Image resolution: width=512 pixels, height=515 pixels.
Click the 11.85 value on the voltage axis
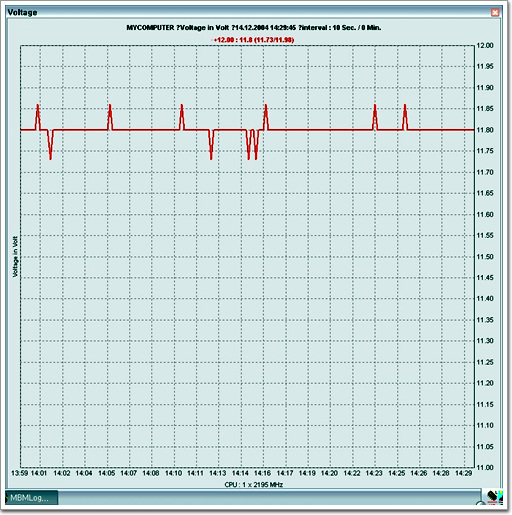(485, 109)
